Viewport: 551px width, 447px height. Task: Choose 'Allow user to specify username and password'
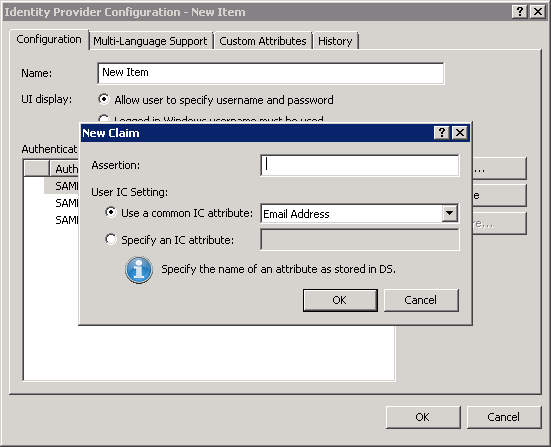(x=104, y=99)
